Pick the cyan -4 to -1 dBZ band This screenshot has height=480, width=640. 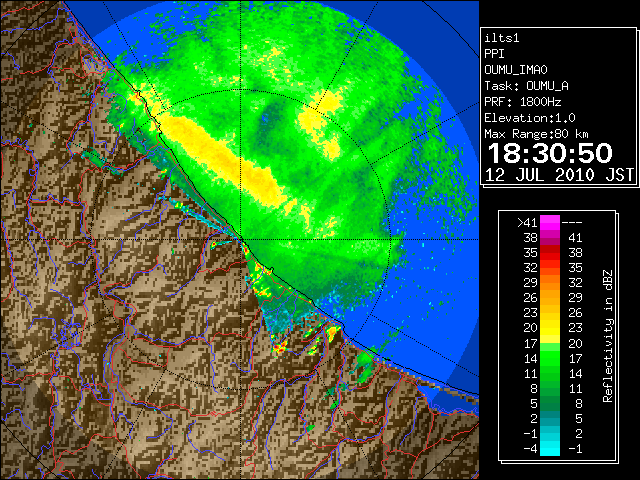(550, 449)
